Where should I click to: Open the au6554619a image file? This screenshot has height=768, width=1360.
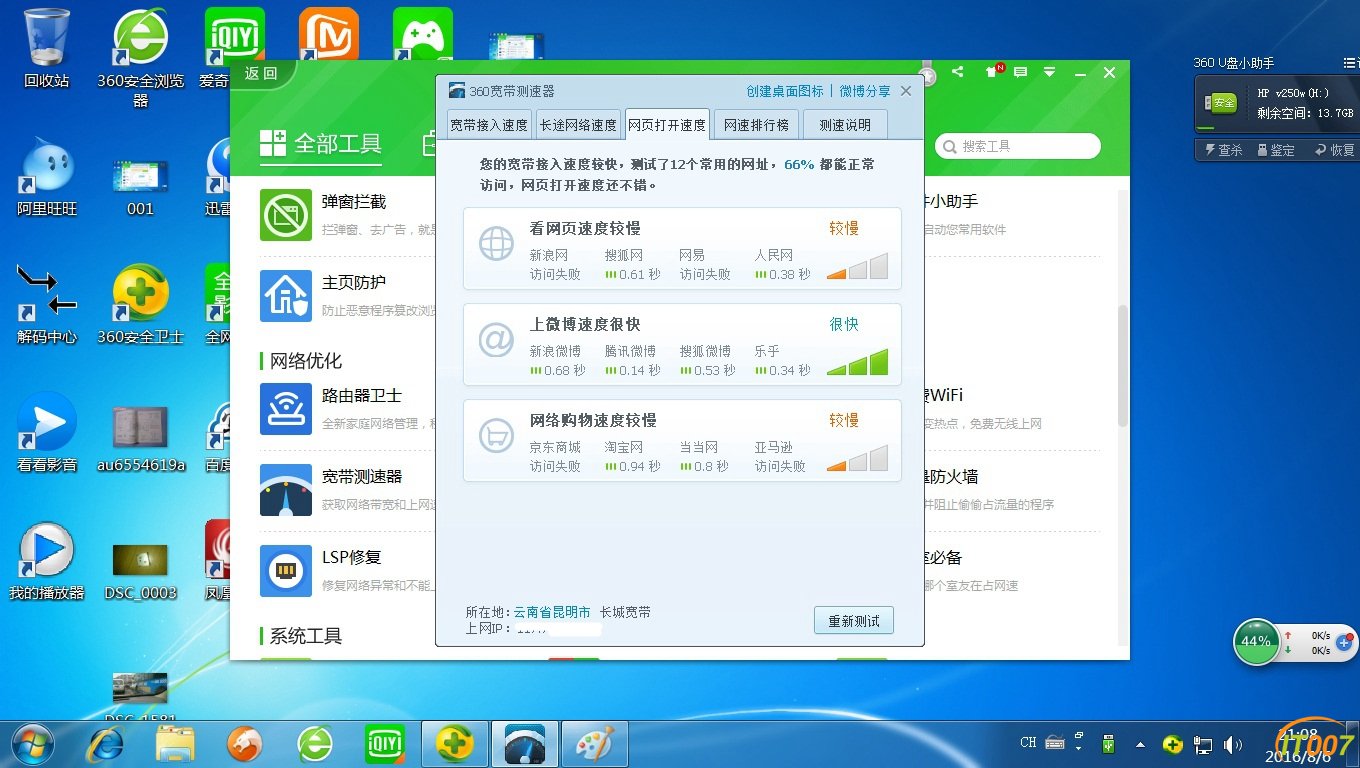pyautogui.click(x=141, y=438)
